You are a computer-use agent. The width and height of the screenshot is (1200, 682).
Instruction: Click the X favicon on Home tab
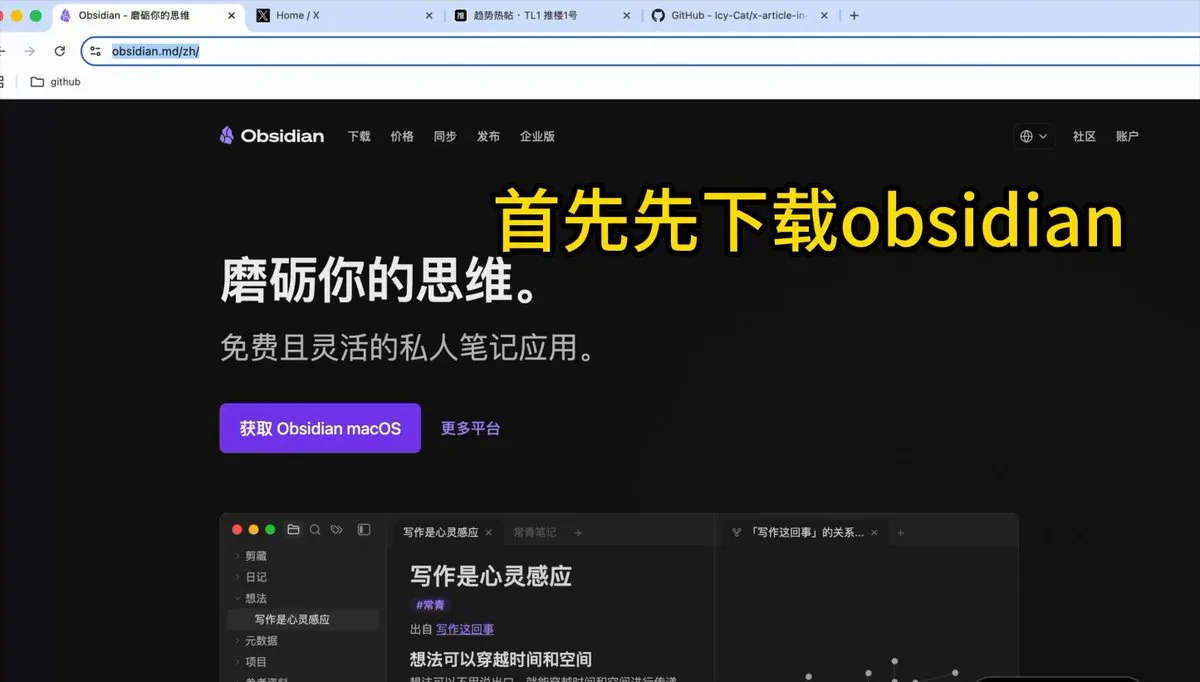pyautogui.click(x=263, y=15)
